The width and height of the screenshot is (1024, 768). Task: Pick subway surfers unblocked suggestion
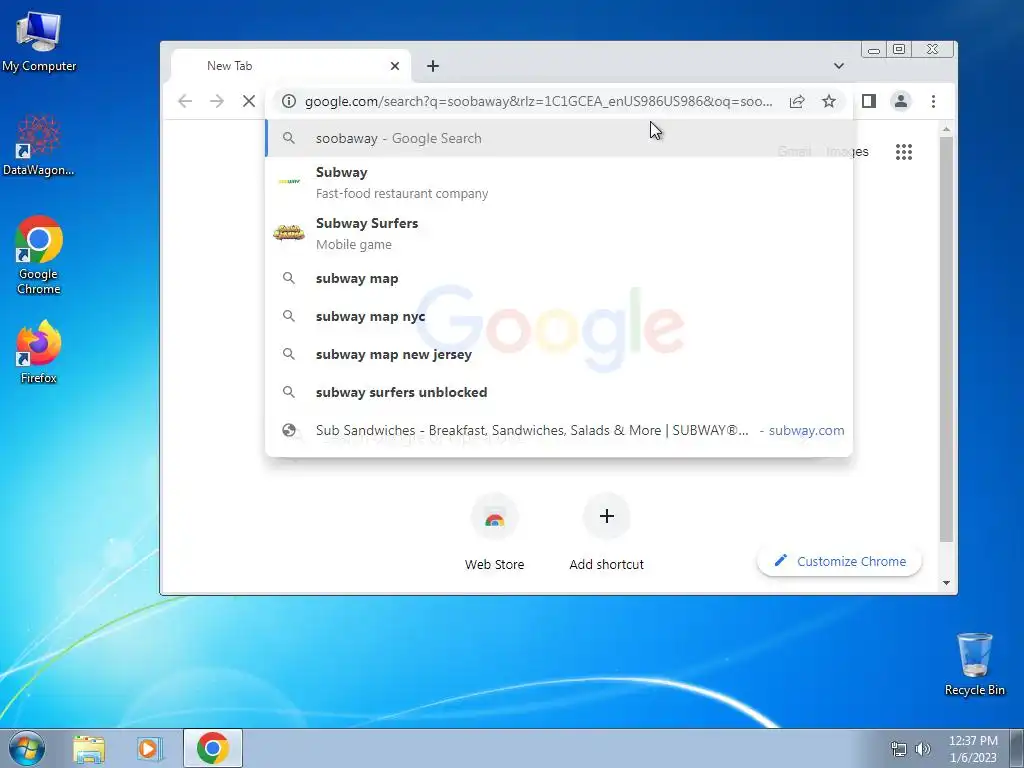click(x=559, y=392)
